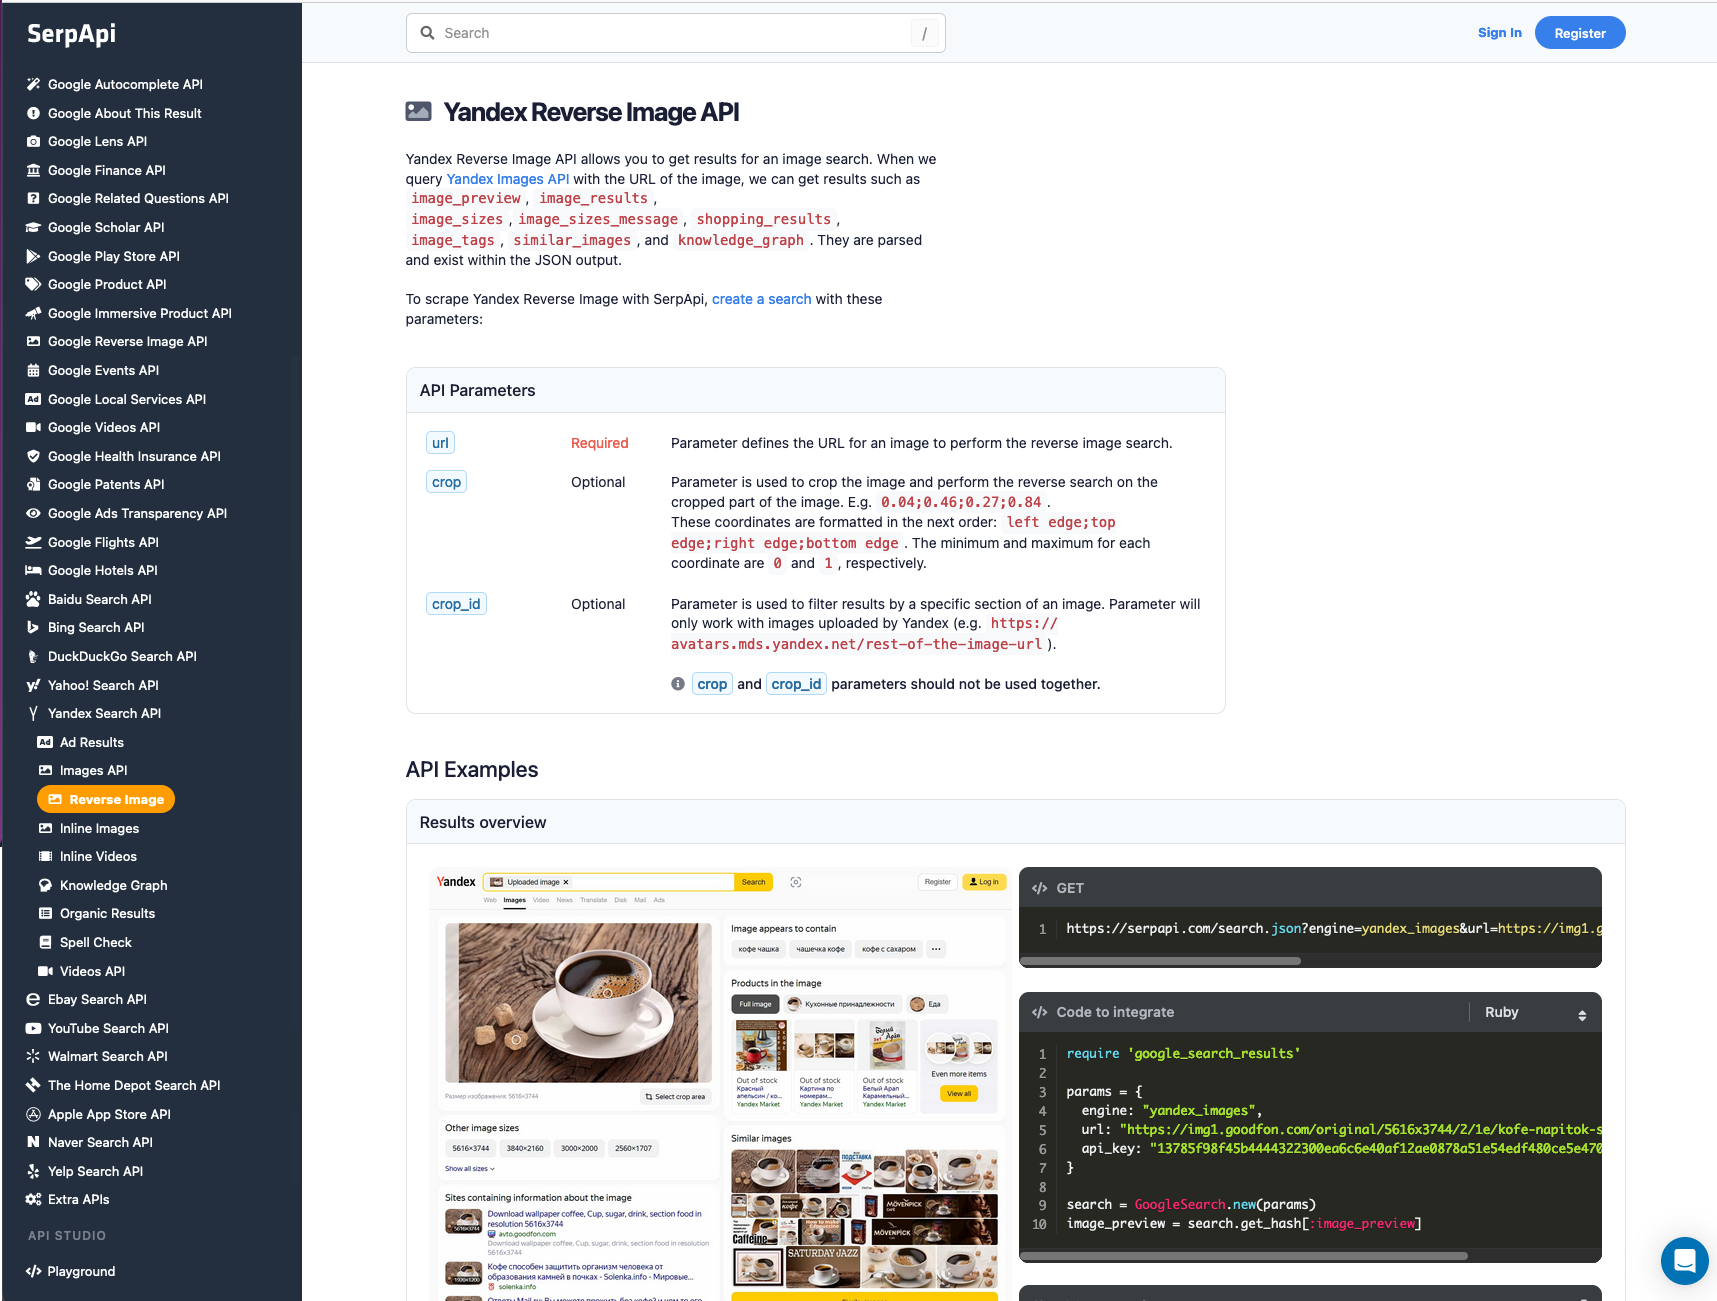
Task: Click the magnifier icon in the search bar
Action: click(x=426, y=32)
